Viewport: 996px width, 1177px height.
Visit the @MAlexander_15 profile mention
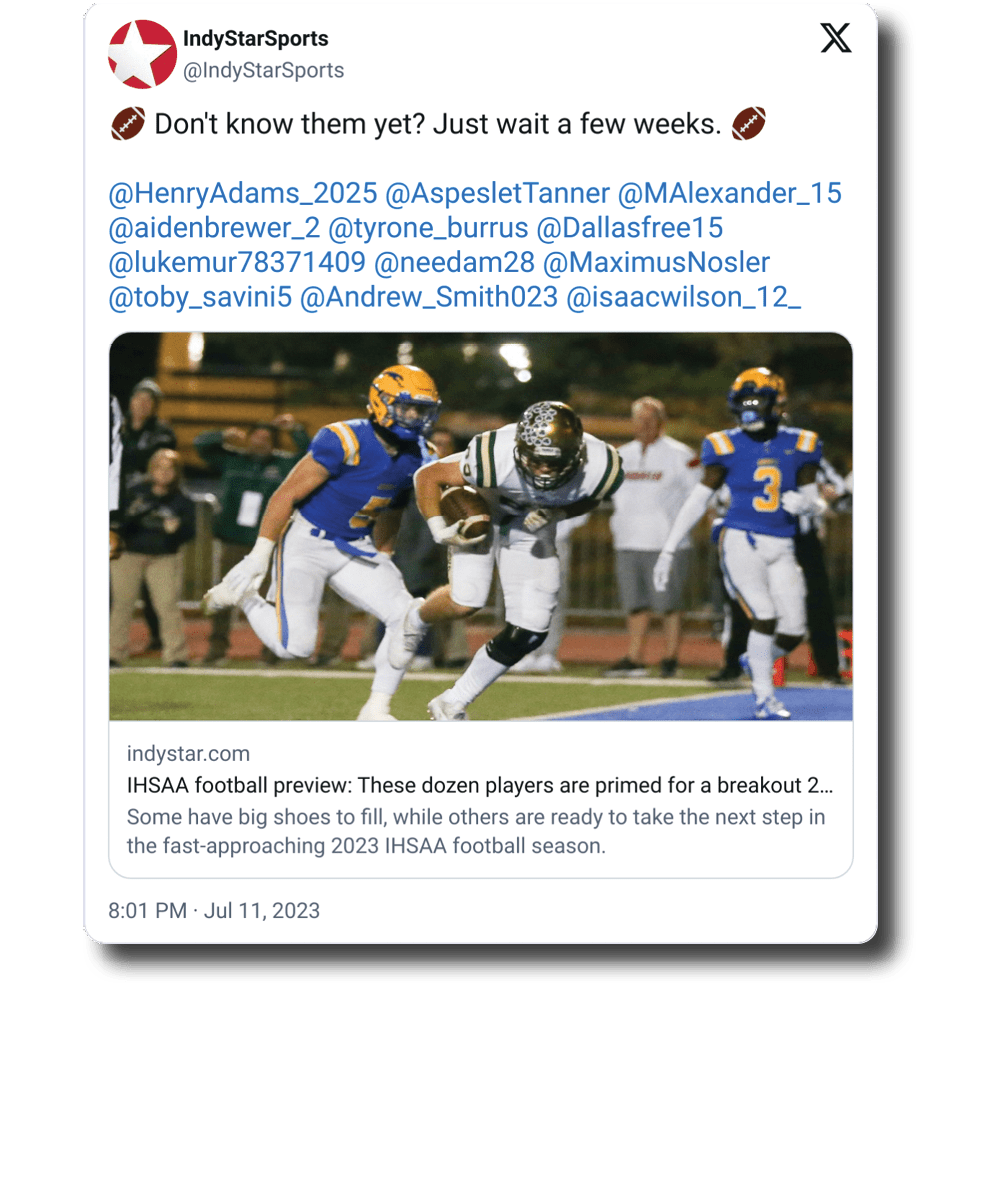coord(730,194)
